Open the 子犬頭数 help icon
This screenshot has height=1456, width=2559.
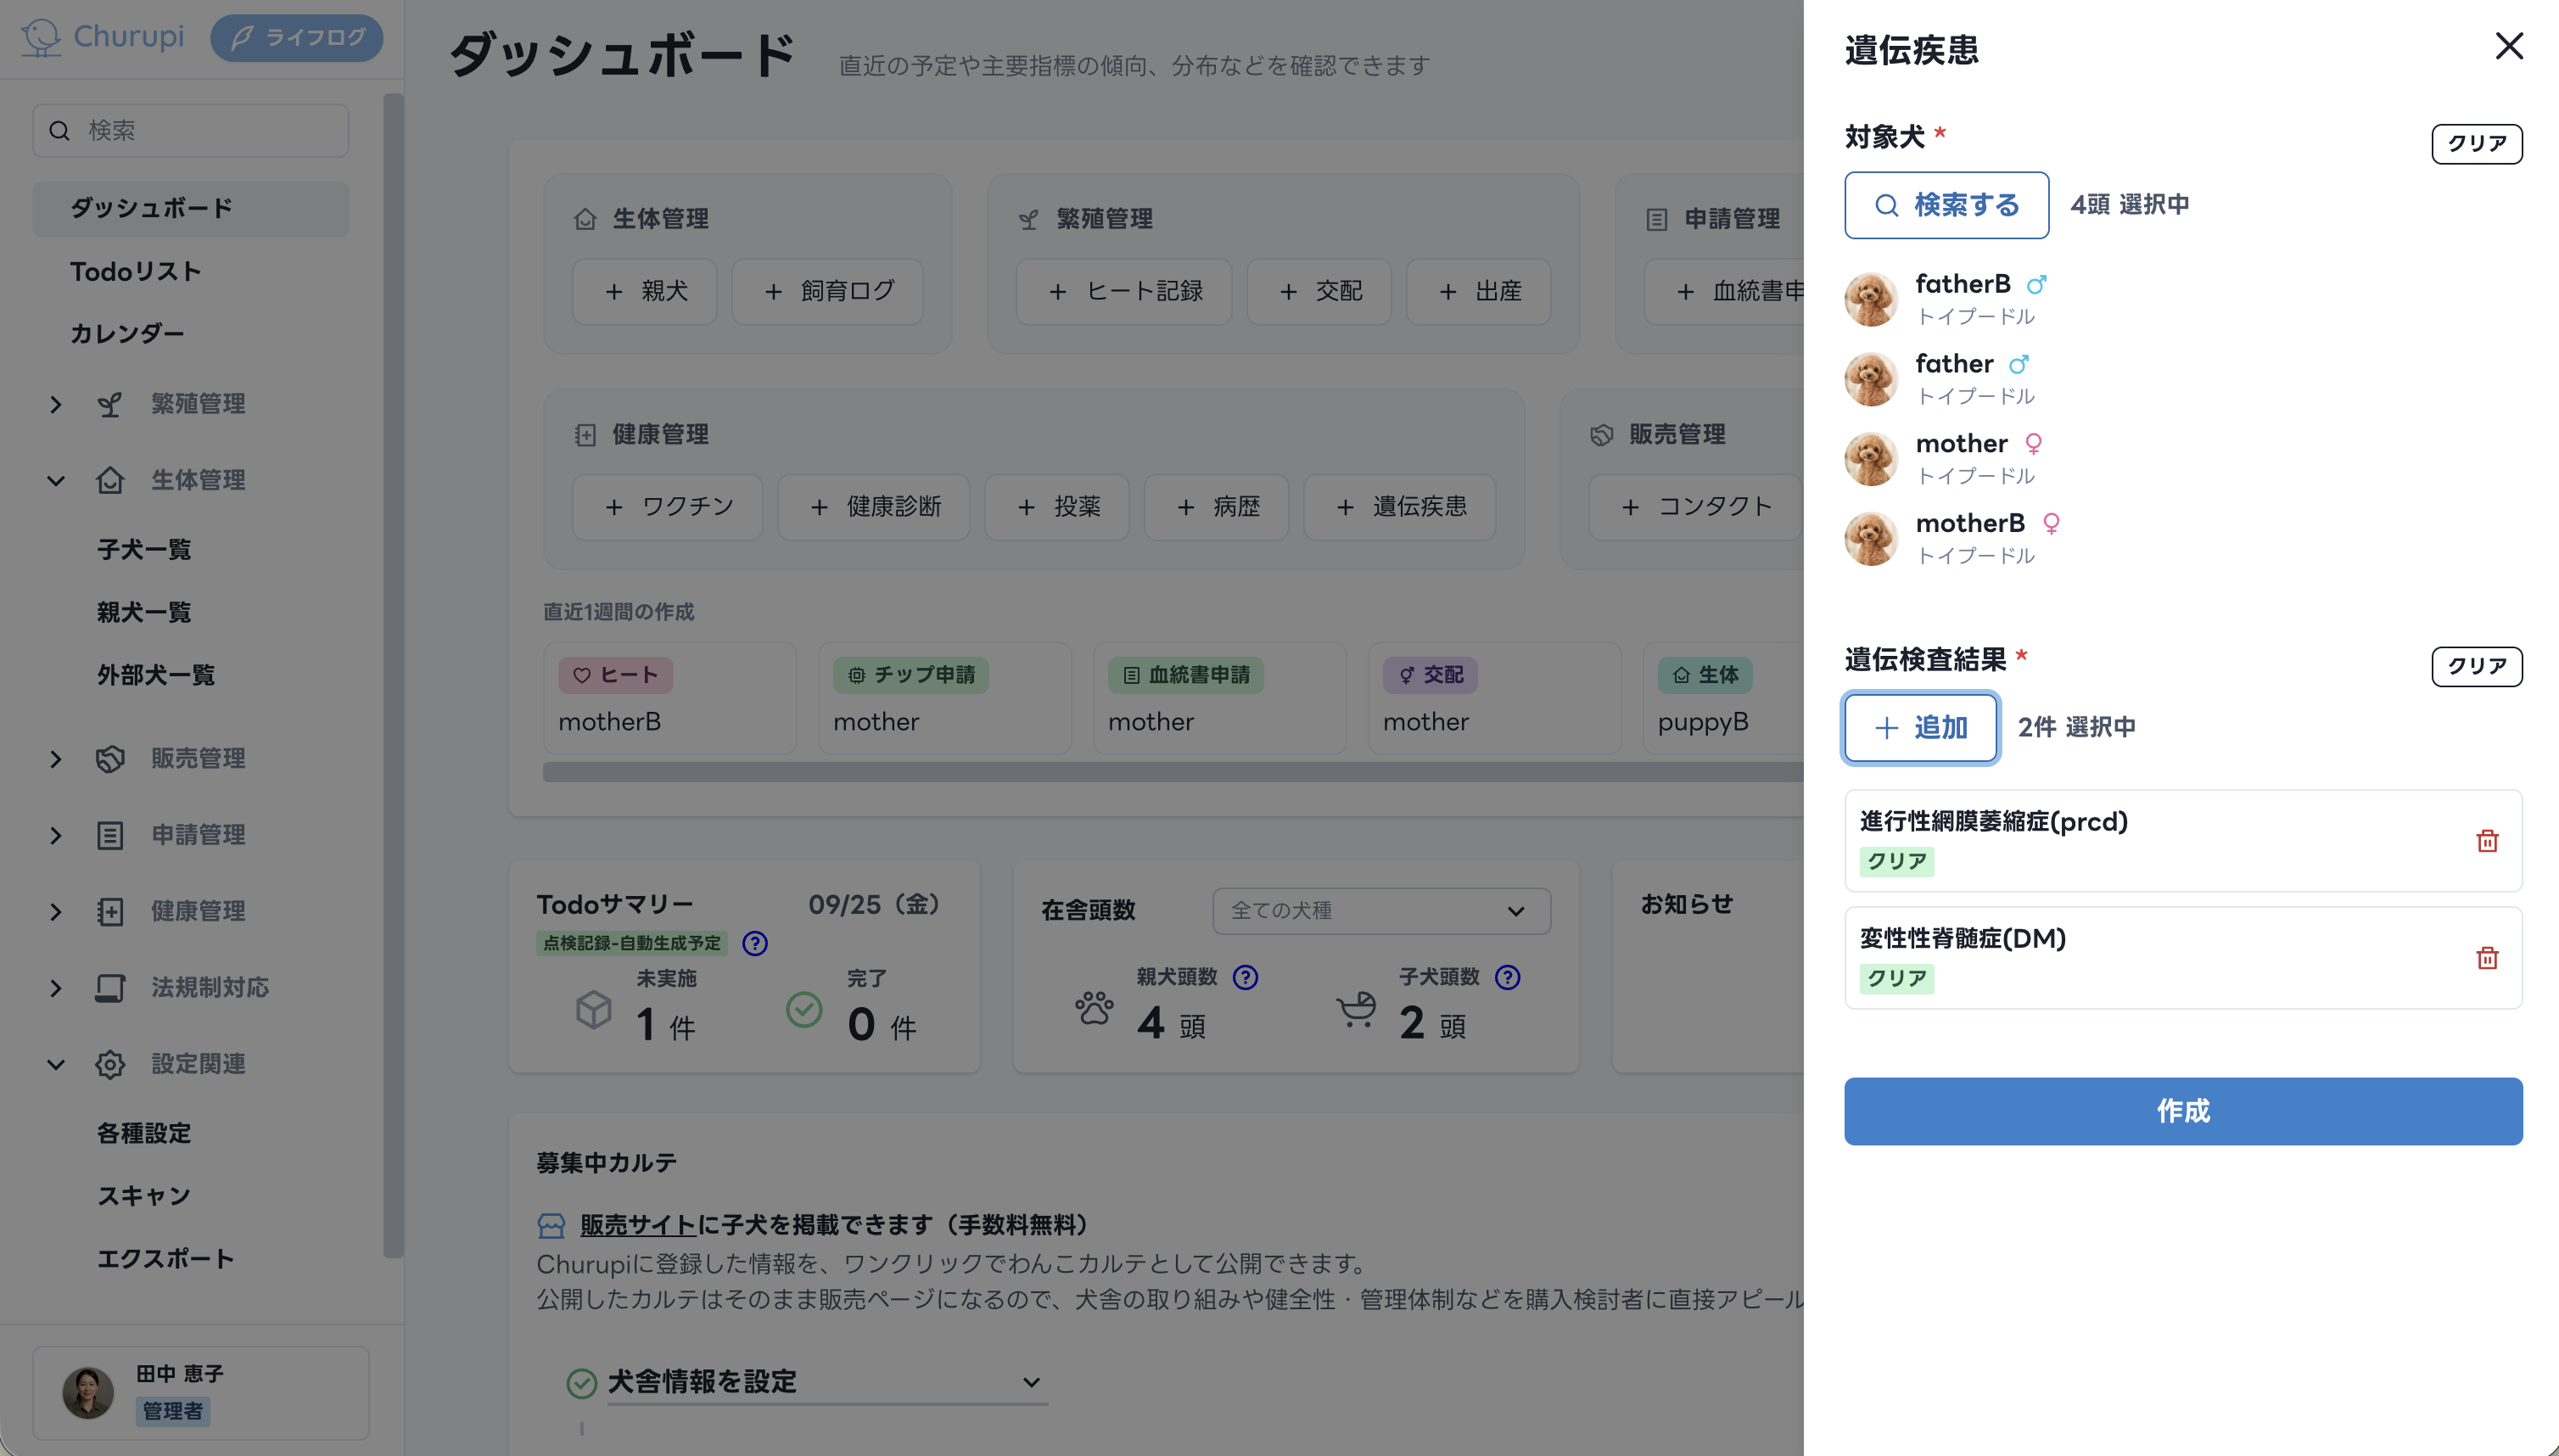click(x=1507, y=977)
